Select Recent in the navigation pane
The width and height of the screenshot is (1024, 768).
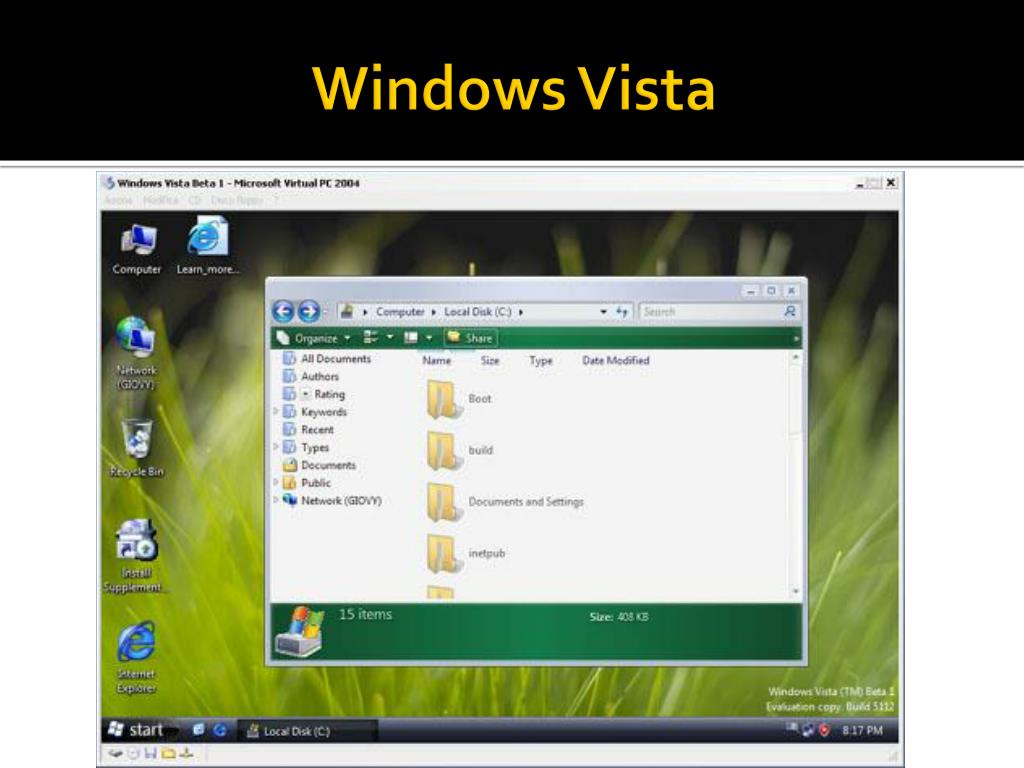tap(317, 430)
